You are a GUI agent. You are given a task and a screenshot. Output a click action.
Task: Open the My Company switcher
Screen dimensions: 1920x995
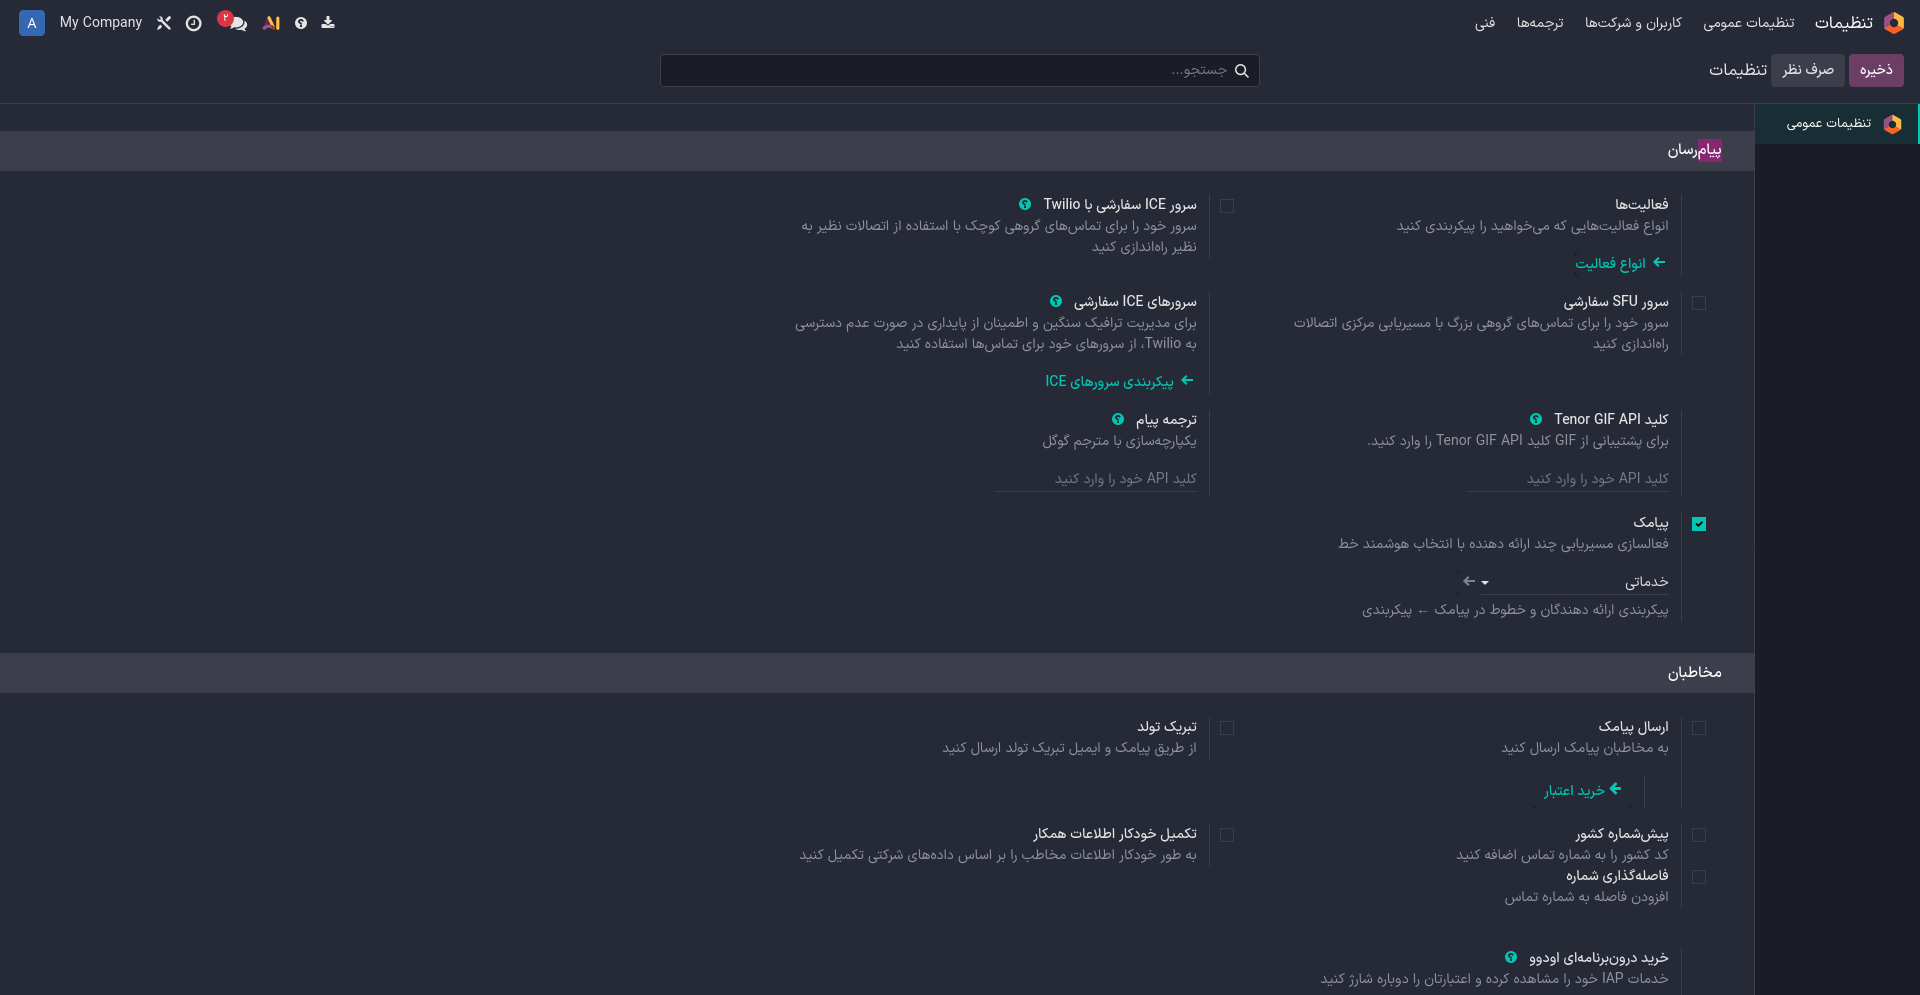point(100,22)
